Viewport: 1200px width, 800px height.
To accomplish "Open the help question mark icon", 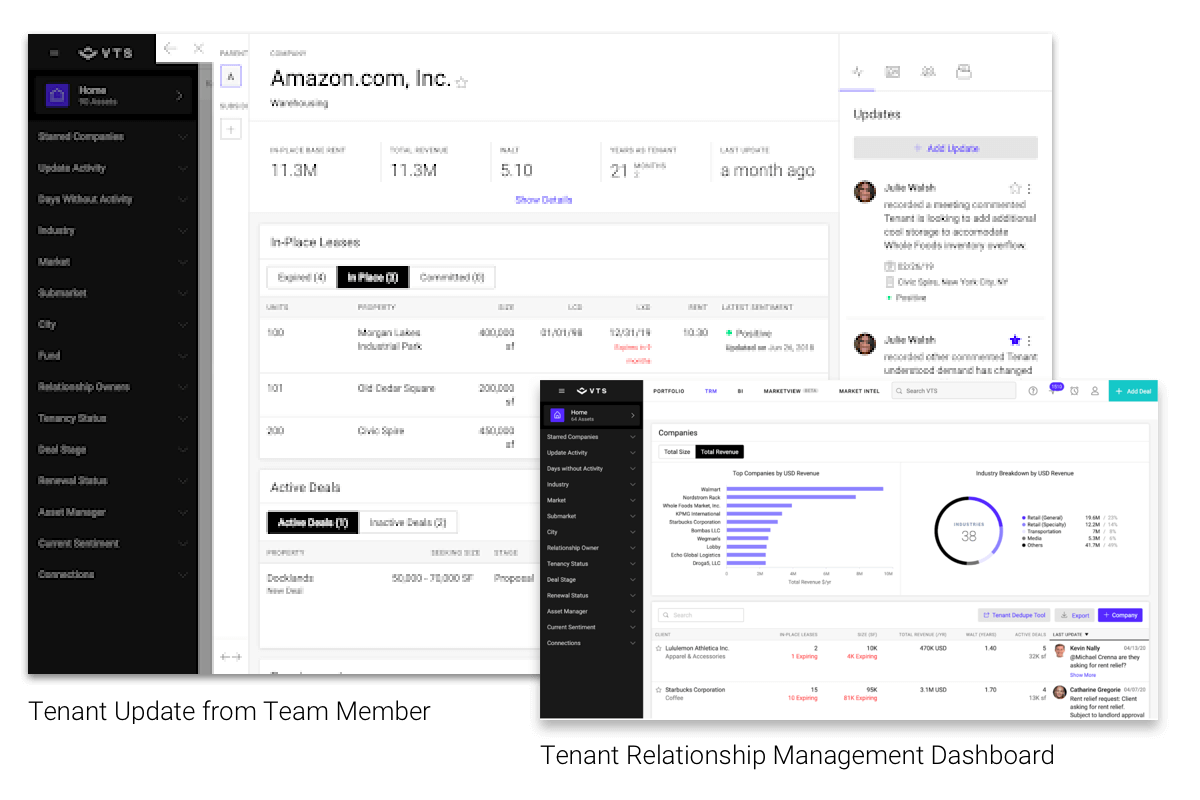I will coord(1032,391).
